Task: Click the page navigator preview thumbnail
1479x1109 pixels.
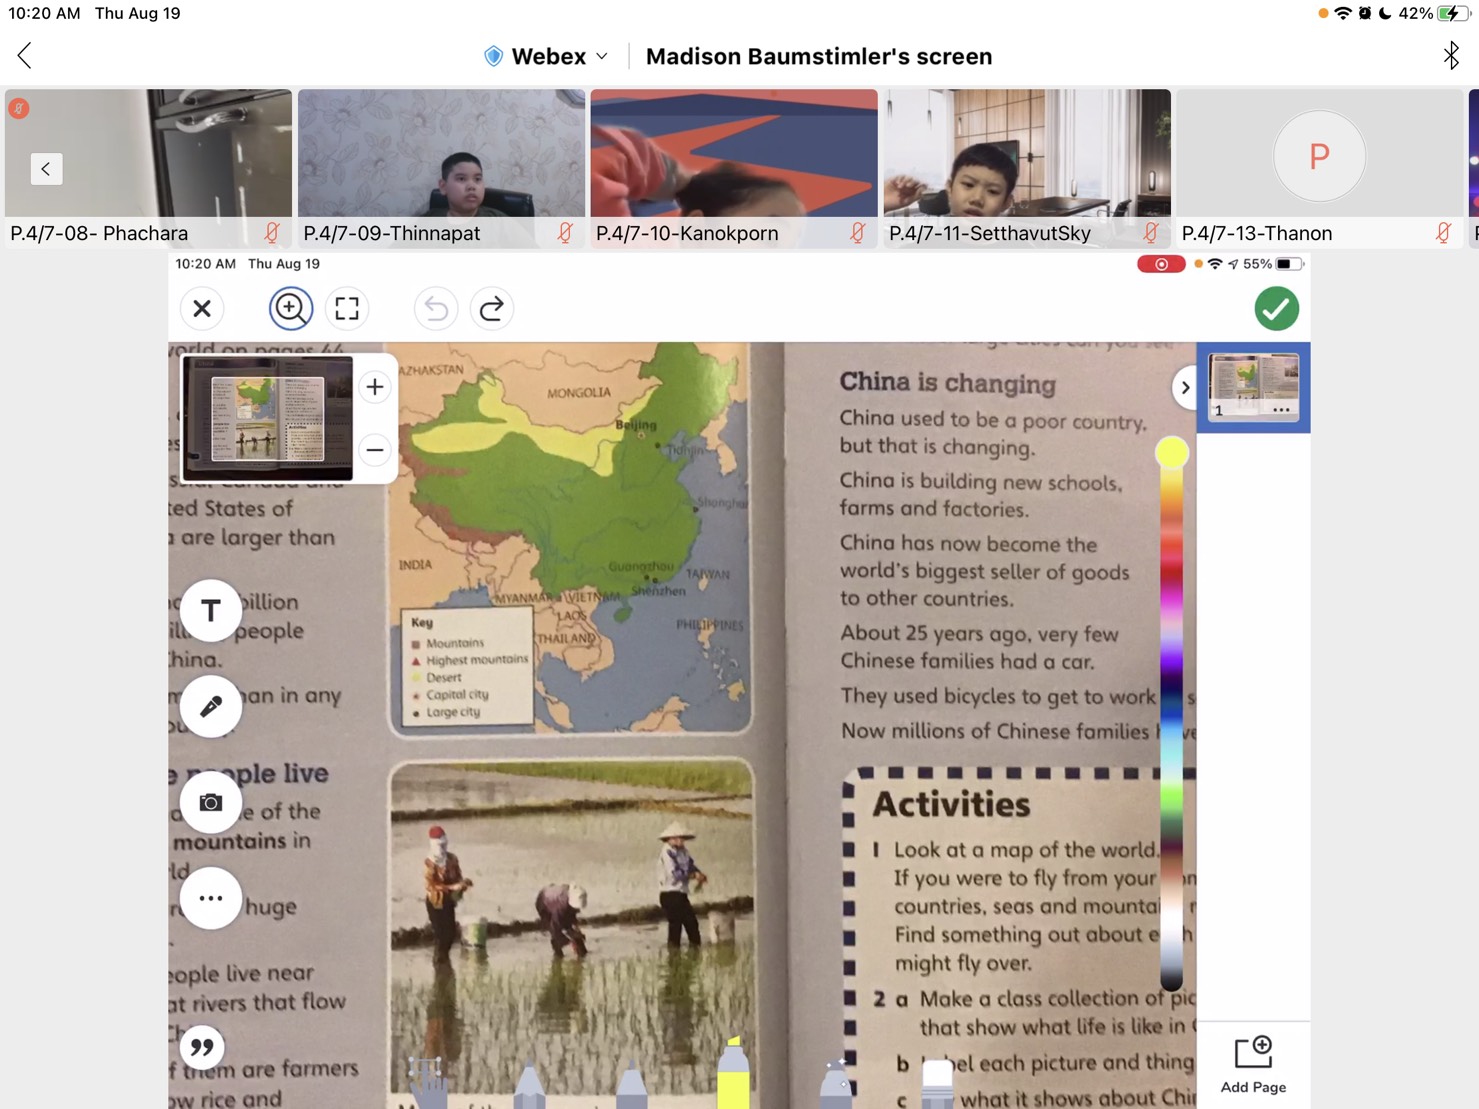Action: (x=268, y=418)
